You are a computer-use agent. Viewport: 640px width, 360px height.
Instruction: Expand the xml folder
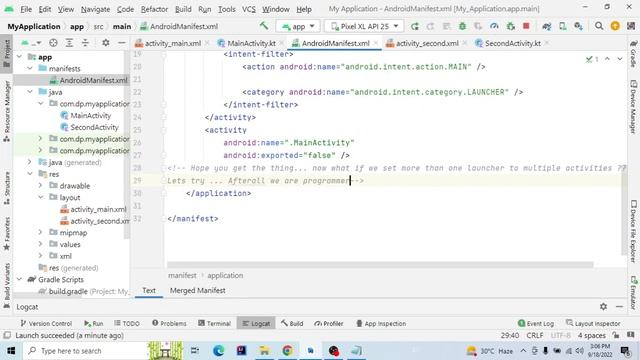(40, 256)
